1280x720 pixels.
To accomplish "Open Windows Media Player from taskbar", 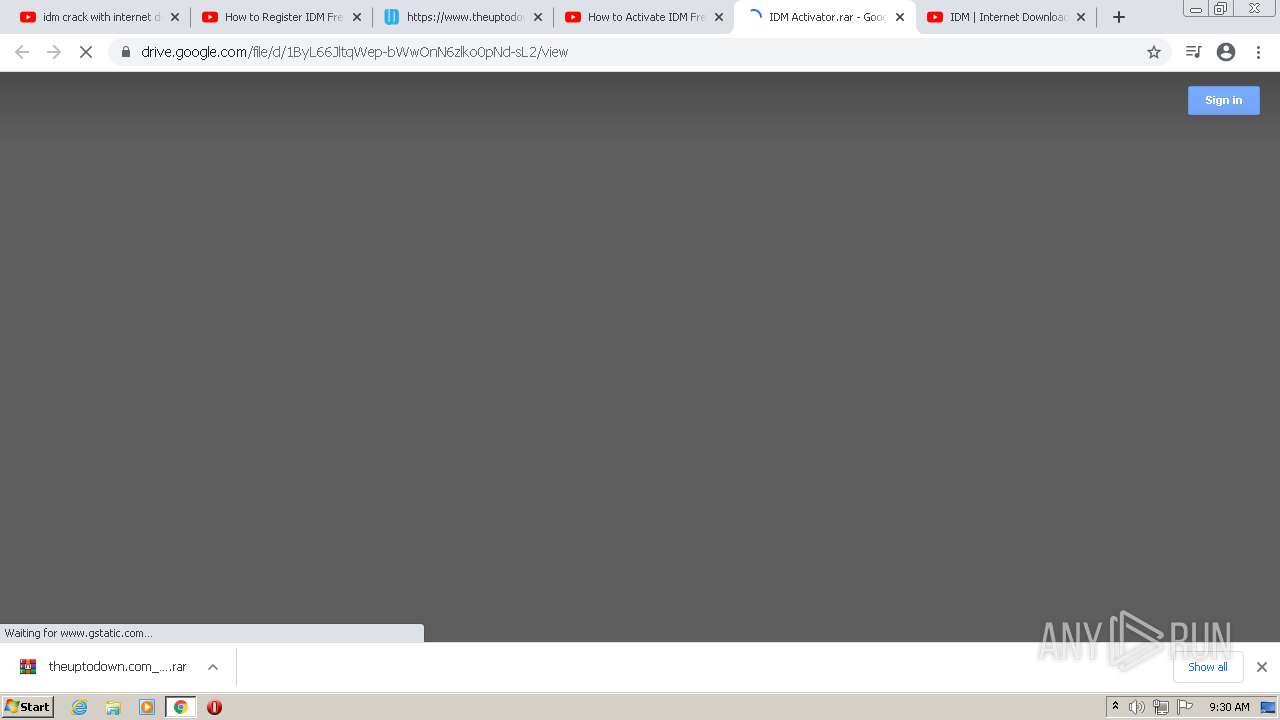I will coord(147,707).
